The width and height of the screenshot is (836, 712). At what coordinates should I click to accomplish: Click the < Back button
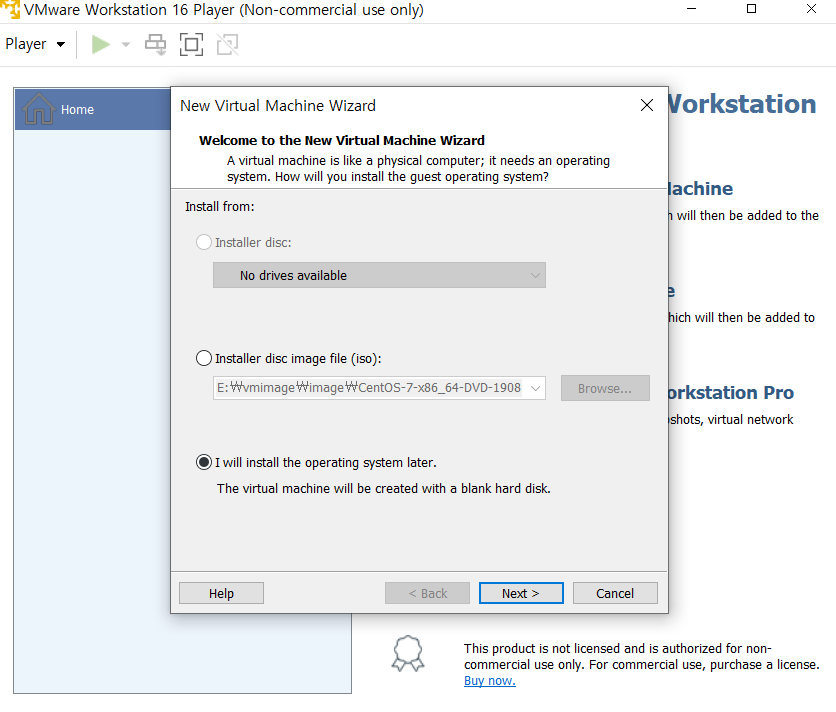[428, 593]
